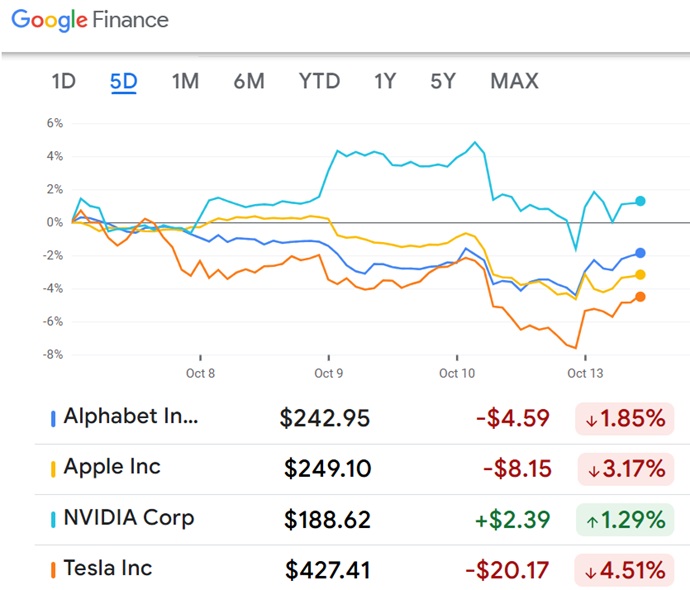Open the NVIDIA Corp stock row
This screenshot has width=690, height=590.
click(x=129, y=518)
